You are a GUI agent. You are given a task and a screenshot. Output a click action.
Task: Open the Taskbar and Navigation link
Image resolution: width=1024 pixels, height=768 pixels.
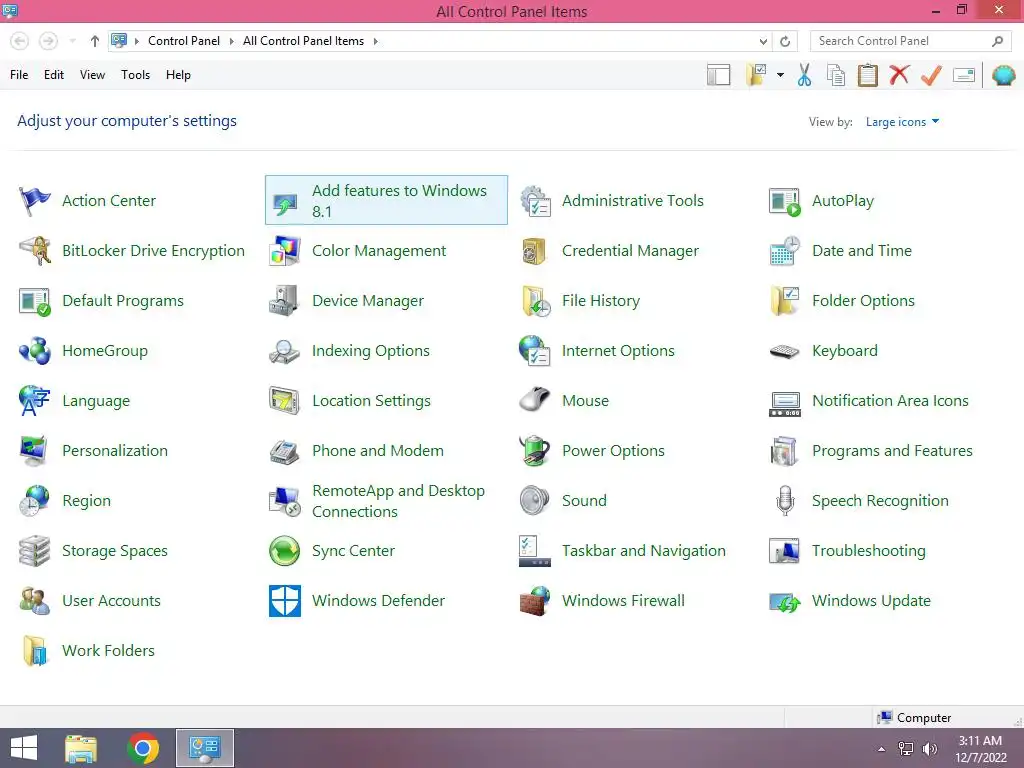[643, 551]
